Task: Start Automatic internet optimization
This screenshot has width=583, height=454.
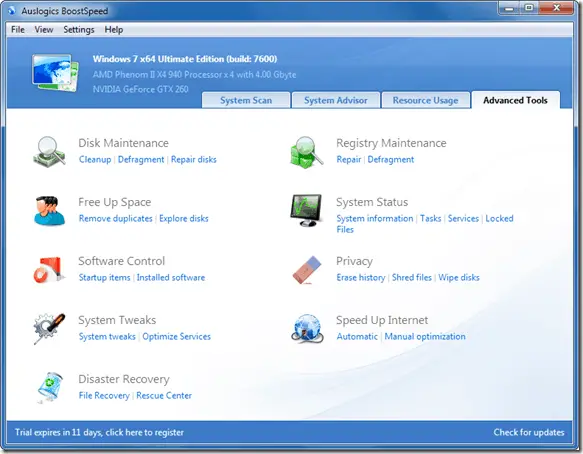Action: pyautogui.click(x=357, y=337)
